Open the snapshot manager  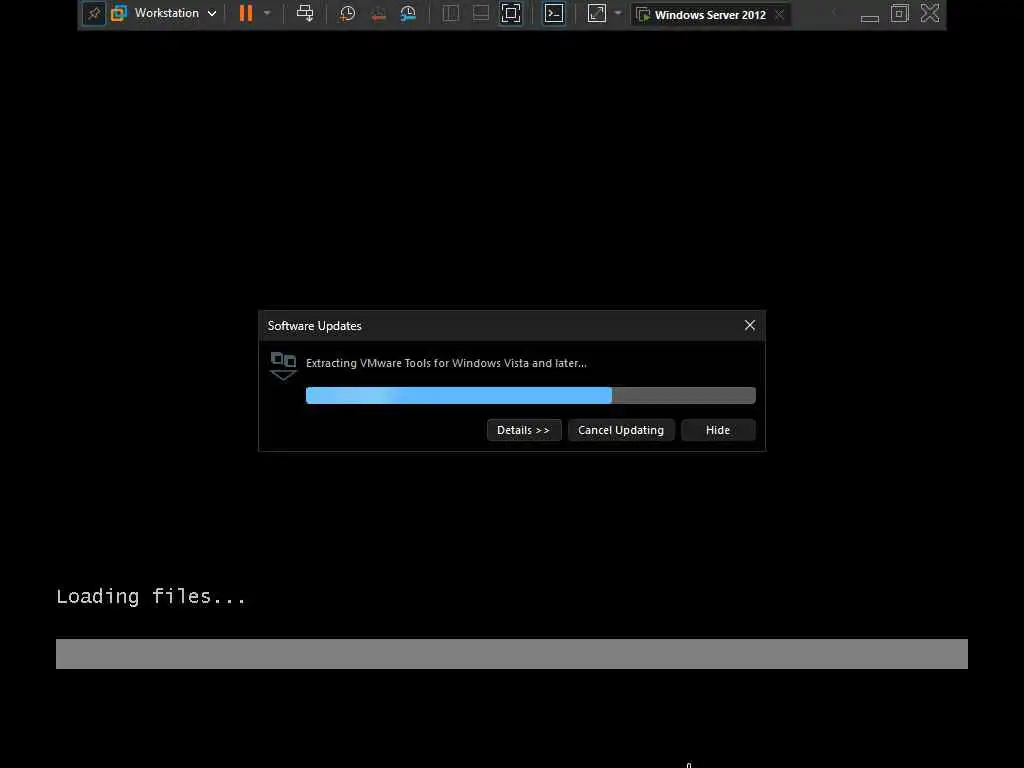pyautogui.click(x=408, y=13)
